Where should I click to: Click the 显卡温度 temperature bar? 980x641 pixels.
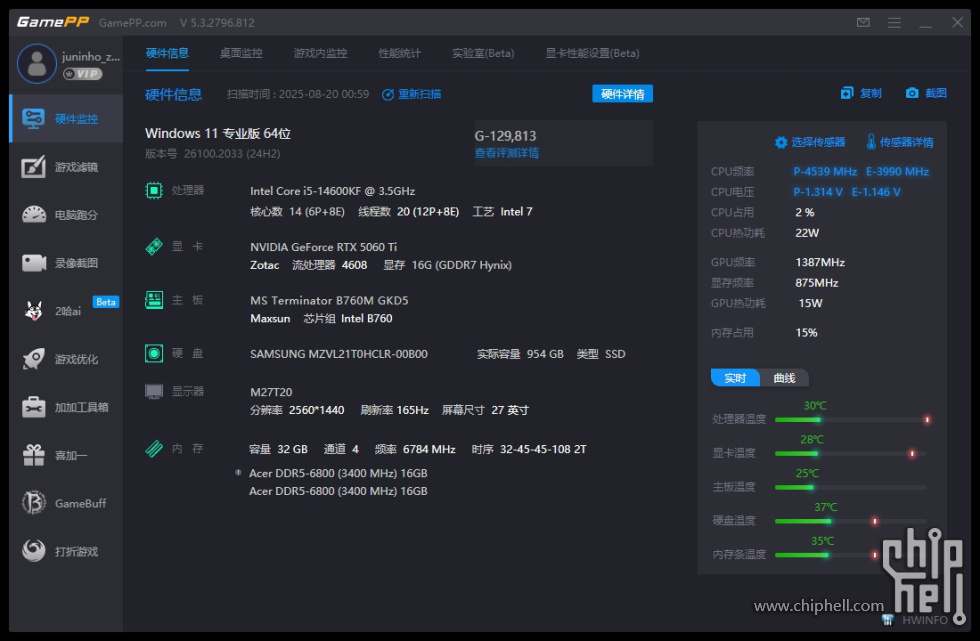pyautogui.click(x=851, y=454)
